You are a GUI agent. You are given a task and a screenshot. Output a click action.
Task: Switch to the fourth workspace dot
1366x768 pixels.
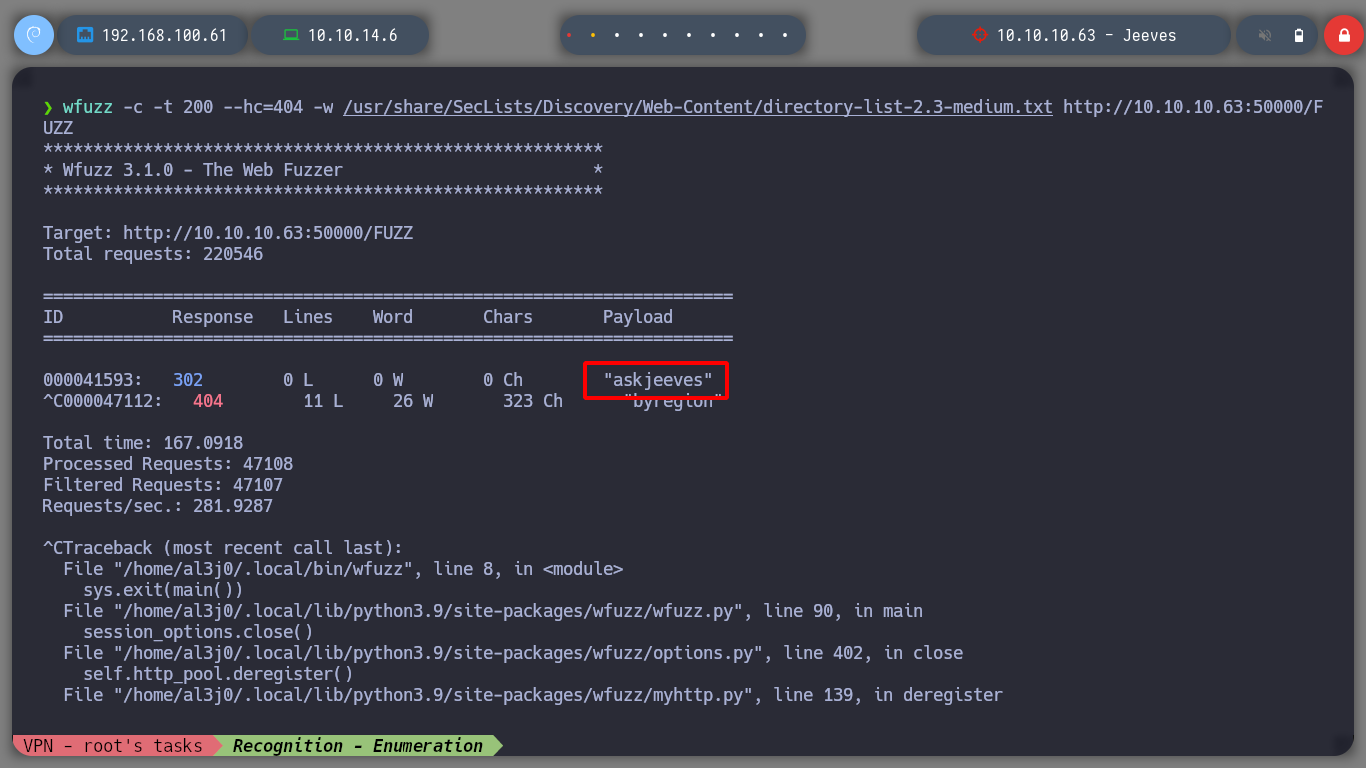641,35
